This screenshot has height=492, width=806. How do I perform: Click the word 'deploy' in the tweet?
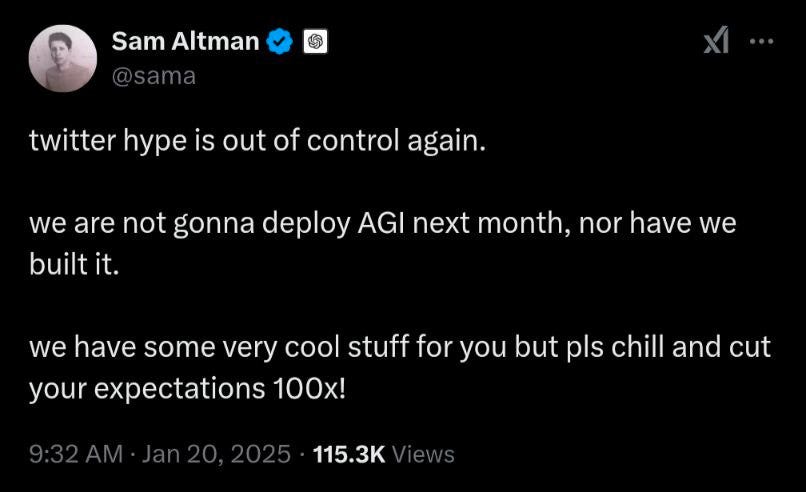[x=306, y=224]
